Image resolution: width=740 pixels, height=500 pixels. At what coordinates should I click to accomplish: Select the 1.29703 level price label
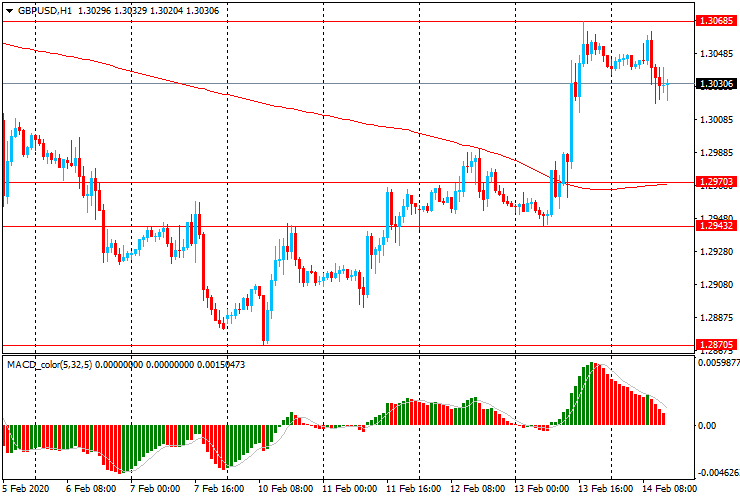(716, 182)
